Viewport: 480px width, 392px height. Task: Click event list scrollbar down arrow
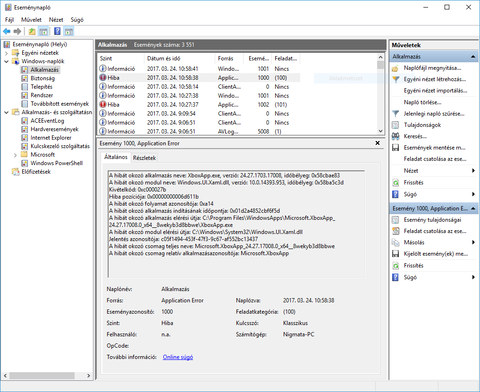click(380, 131)
